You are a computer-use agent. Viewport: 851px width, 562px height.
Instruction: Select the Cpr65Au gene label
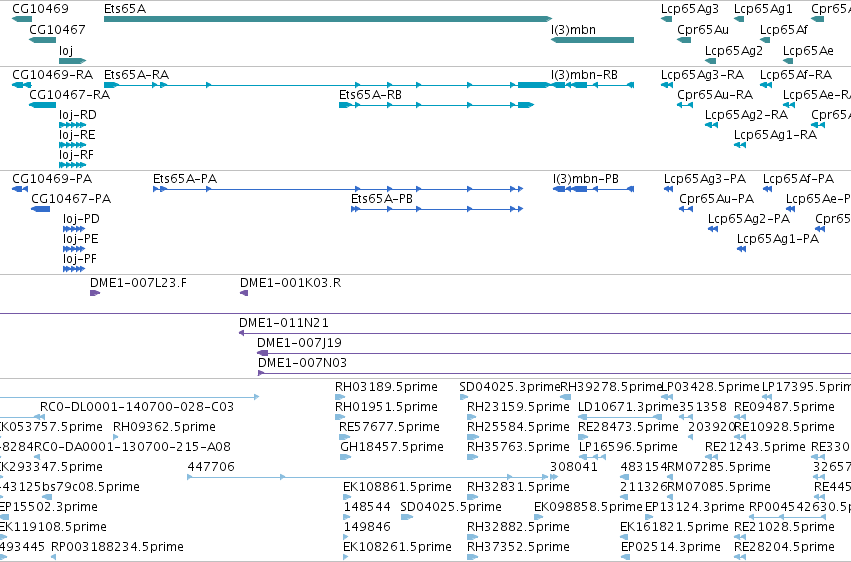coord(702,29)
